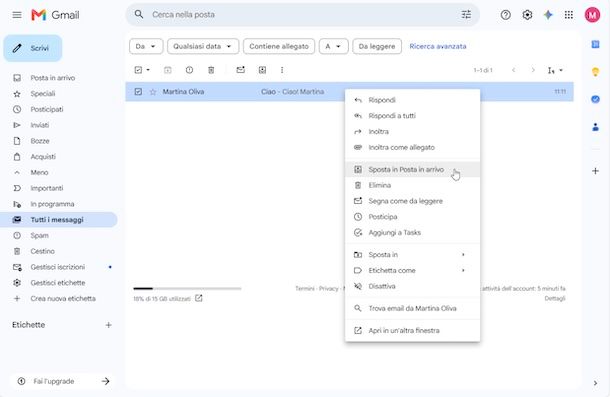Open Google Keep in side panel
Viewport: 610px width, 397px height.
pos(595,72)
